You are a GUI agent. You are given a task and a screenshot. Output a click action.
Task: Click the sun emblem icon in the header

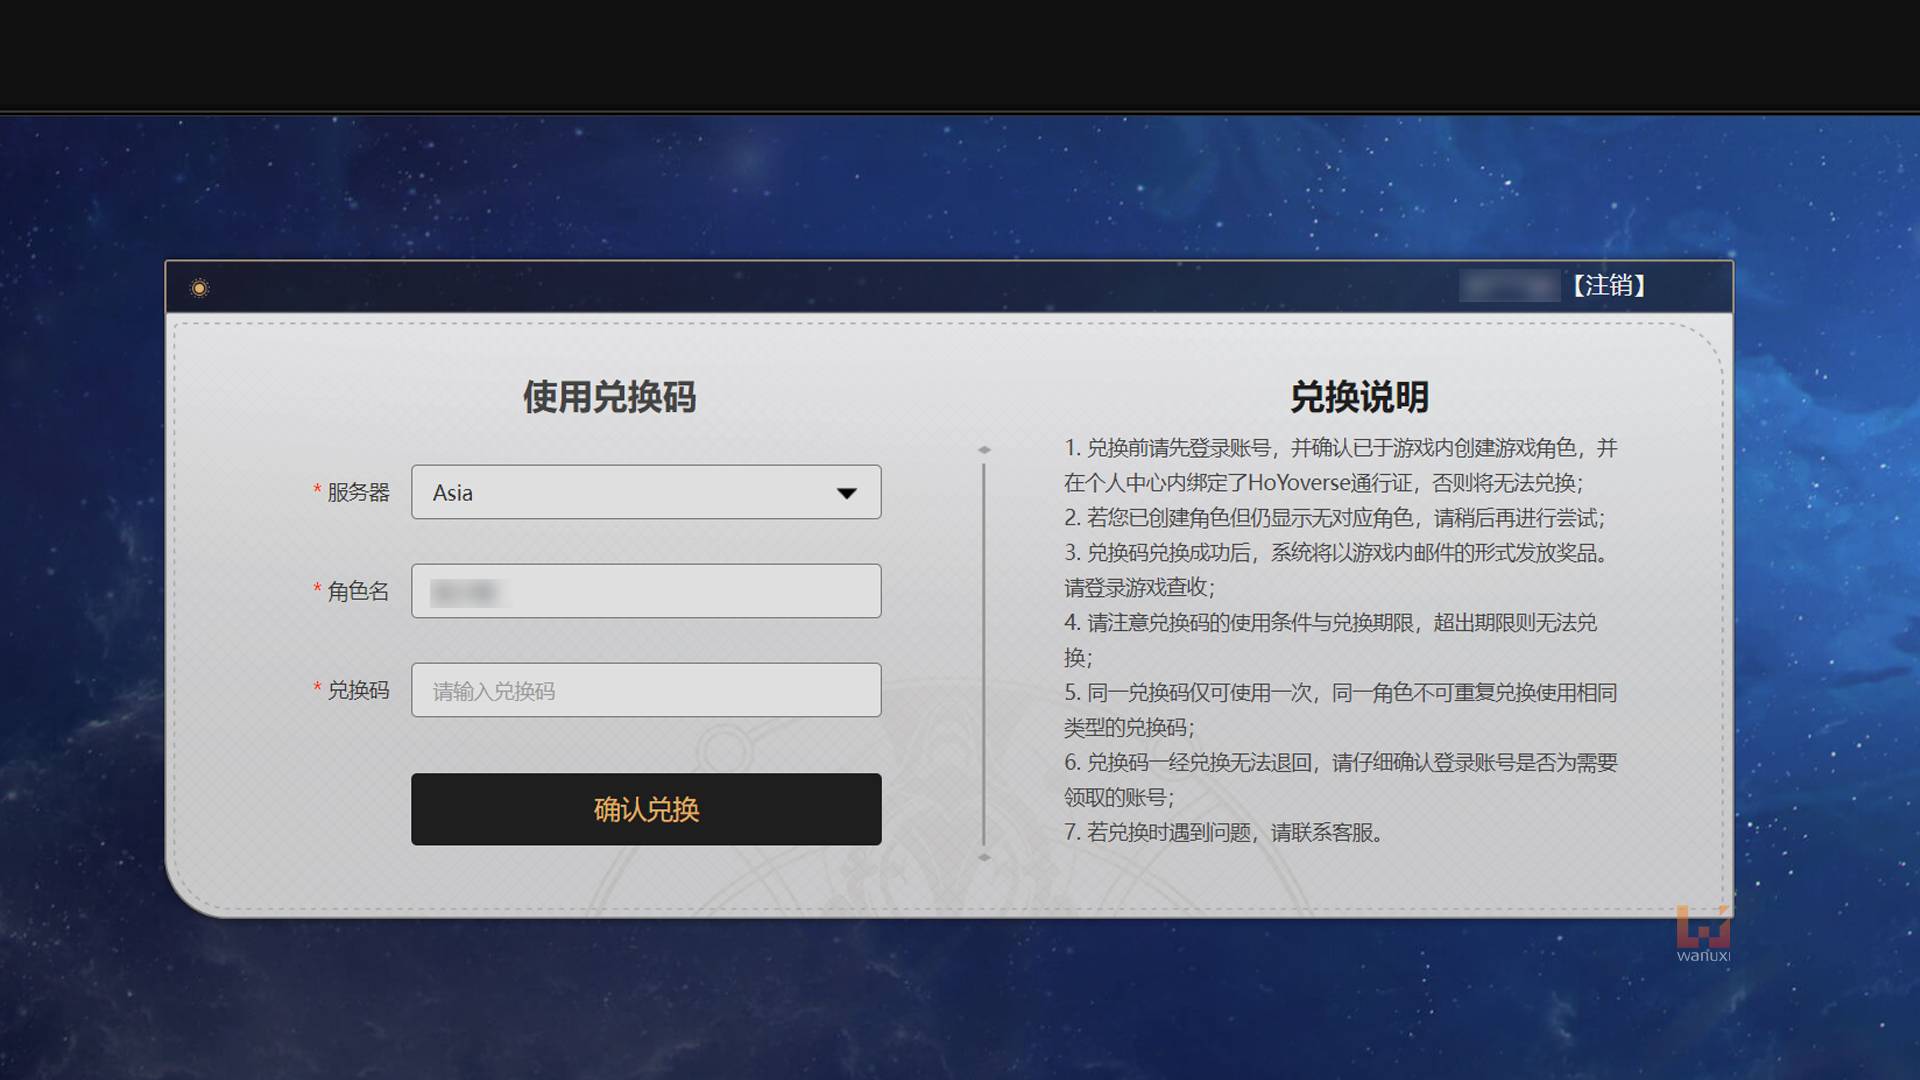pos(200,288)
